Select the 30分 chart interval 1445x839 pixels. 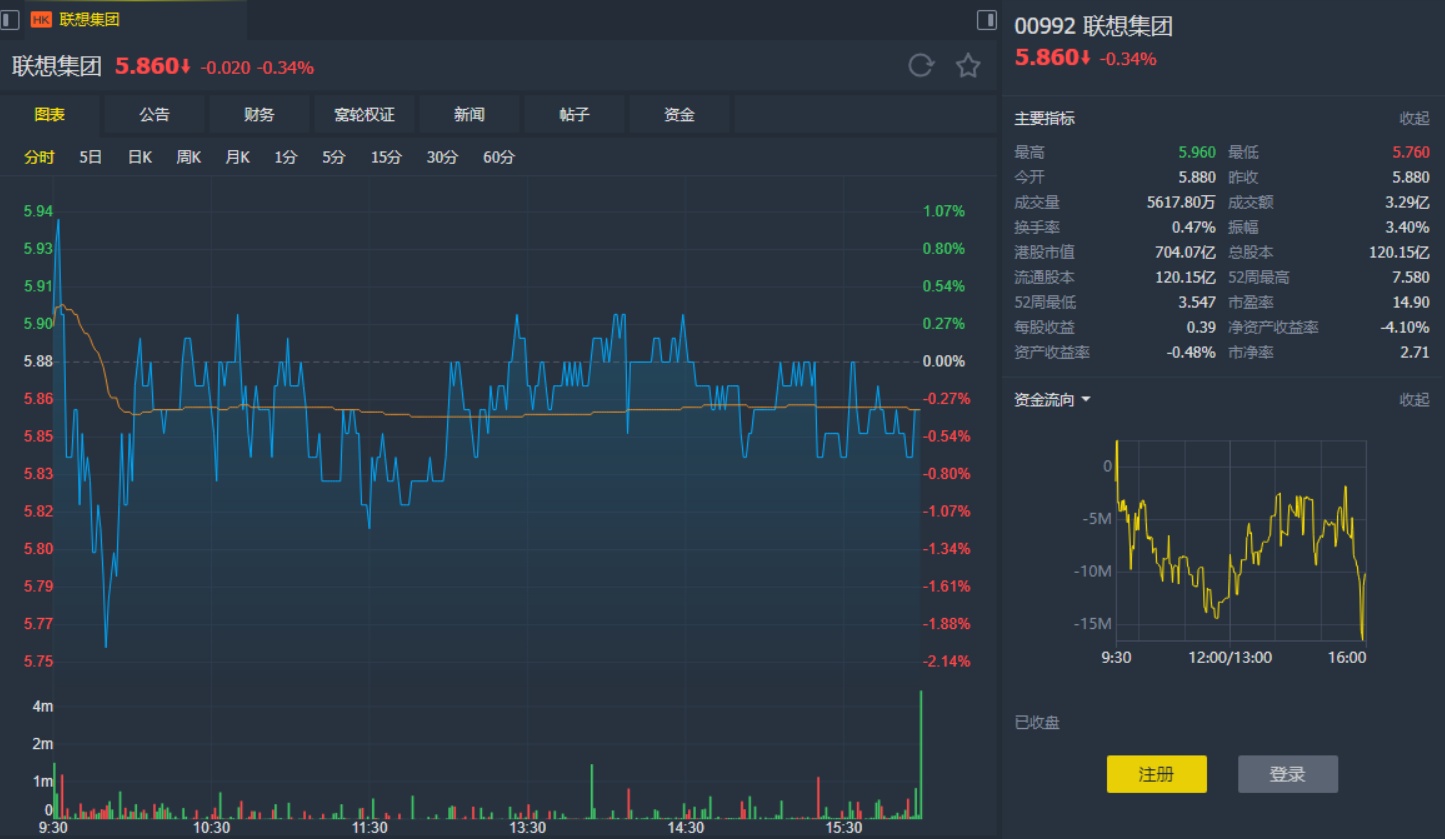point(442,157)
